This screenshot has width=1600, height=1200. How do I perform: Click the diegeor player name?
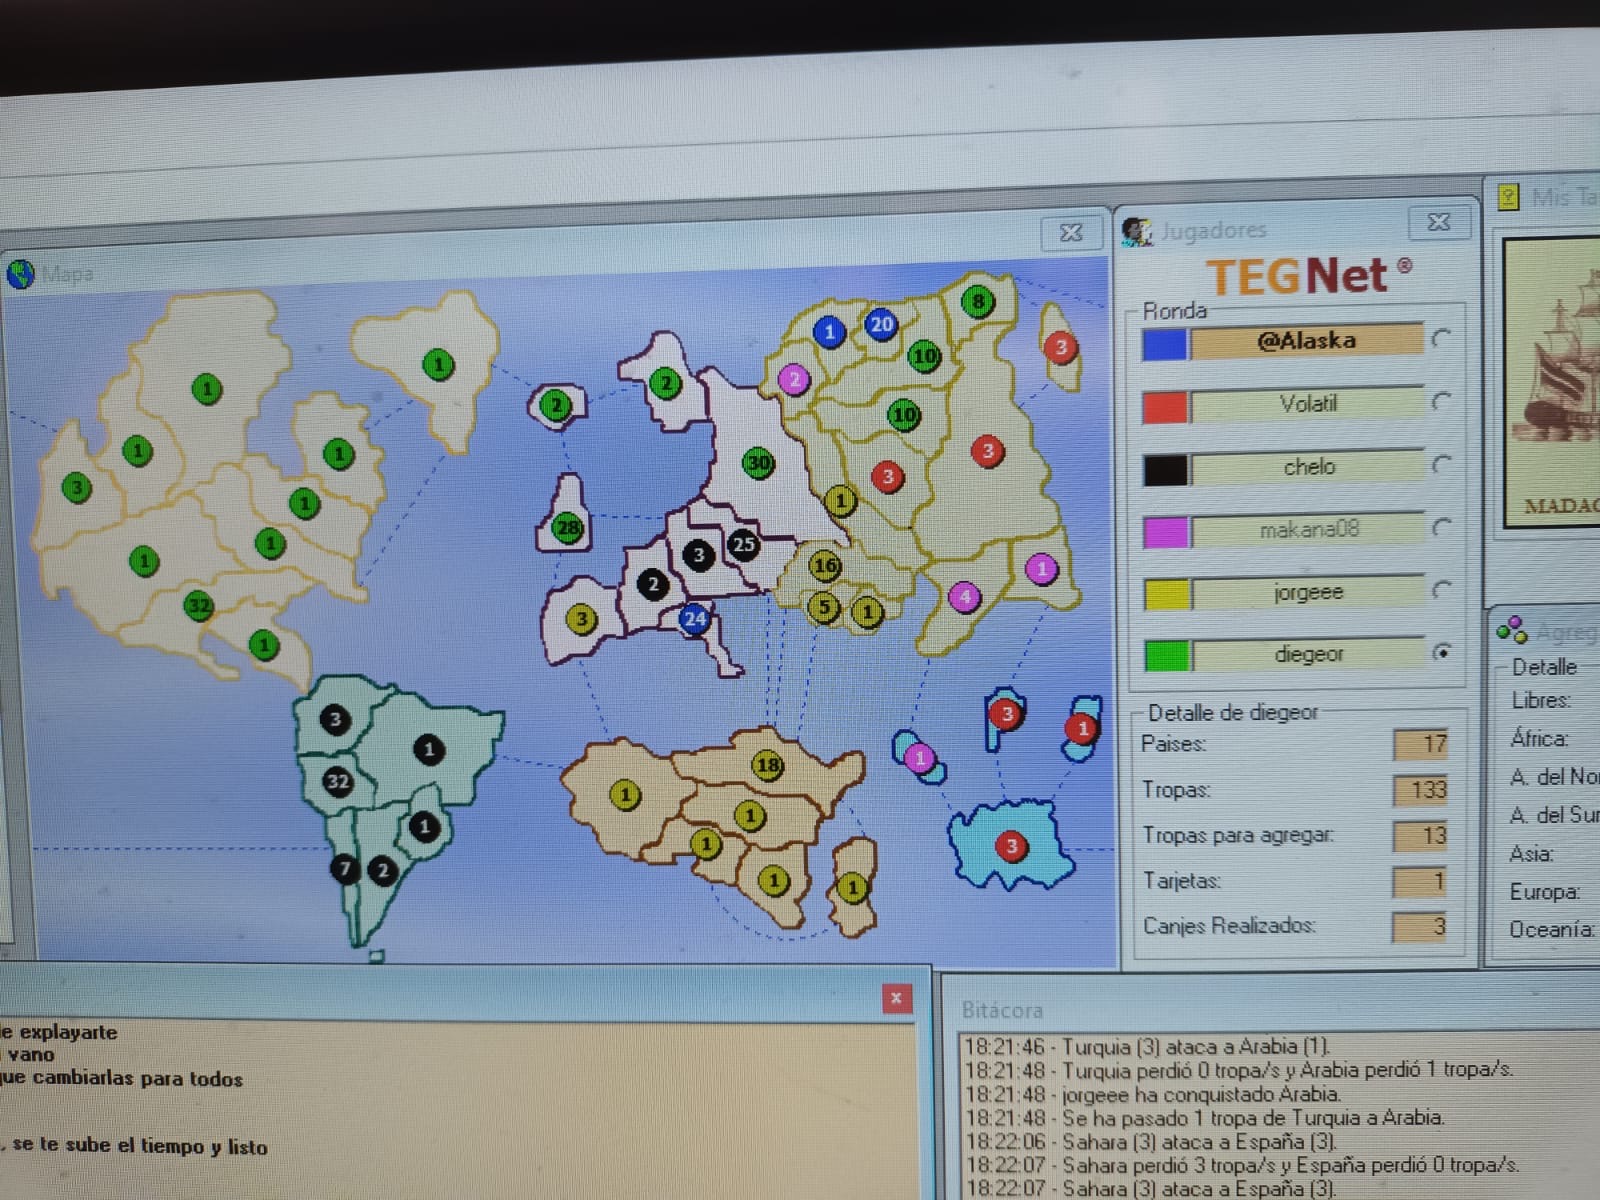pos(1308,655)
